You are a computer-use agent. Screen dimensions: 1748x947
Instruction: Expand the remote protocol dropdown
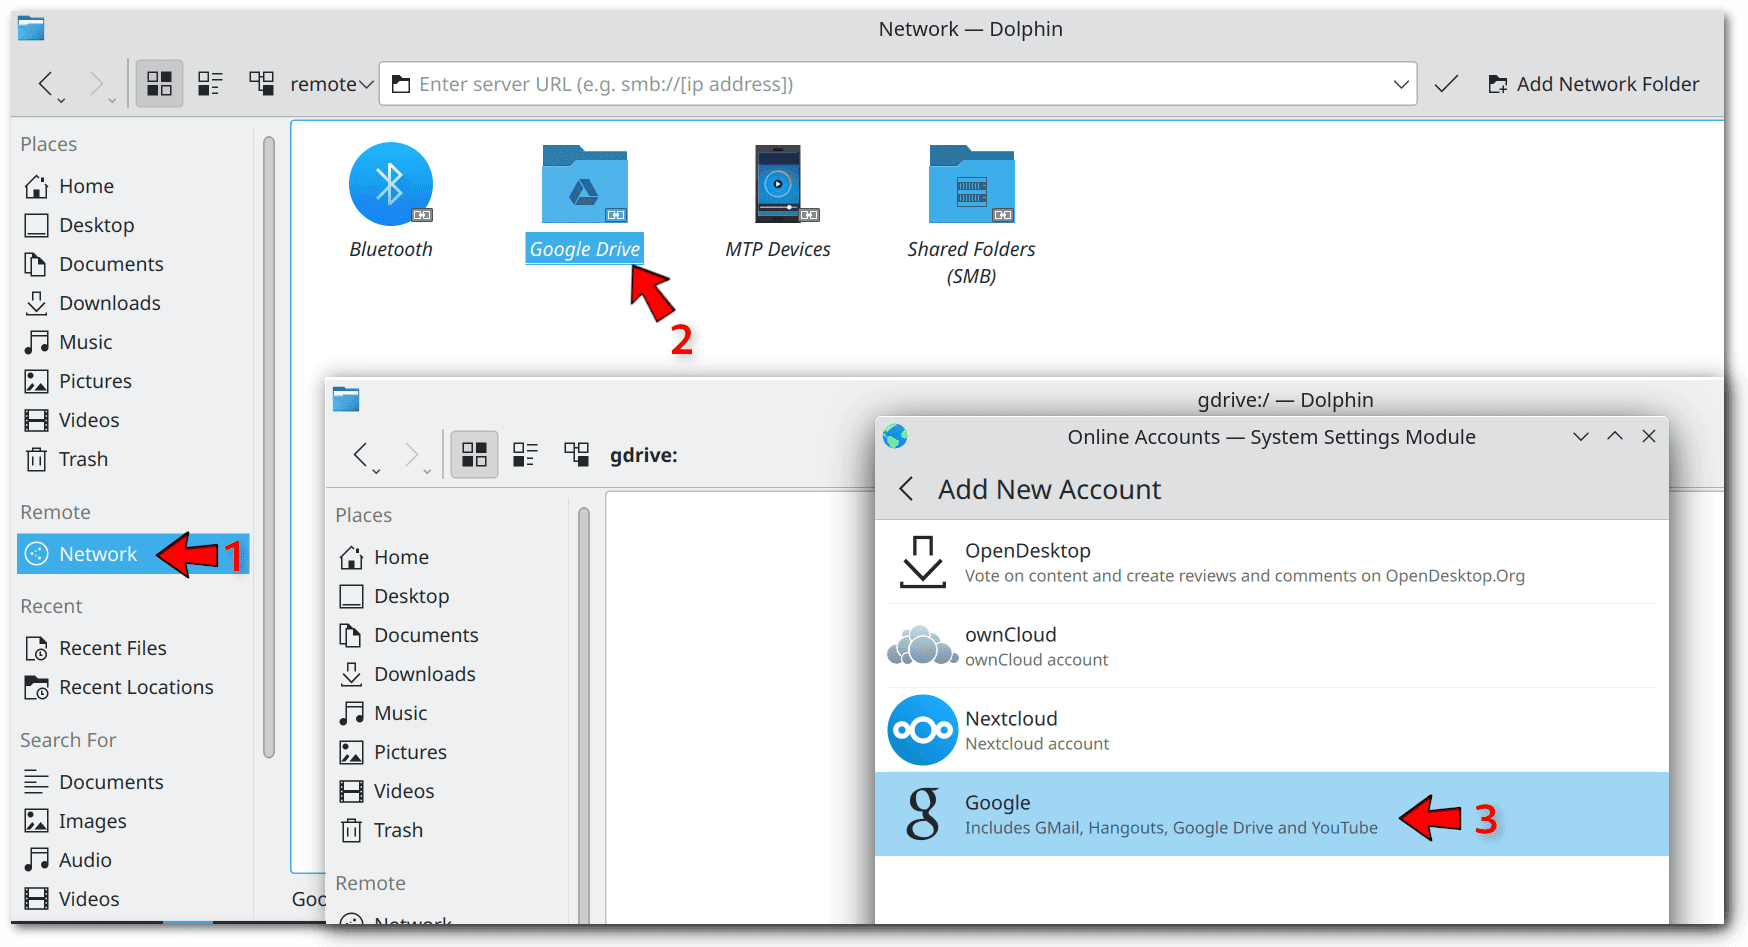click(332, 84)
